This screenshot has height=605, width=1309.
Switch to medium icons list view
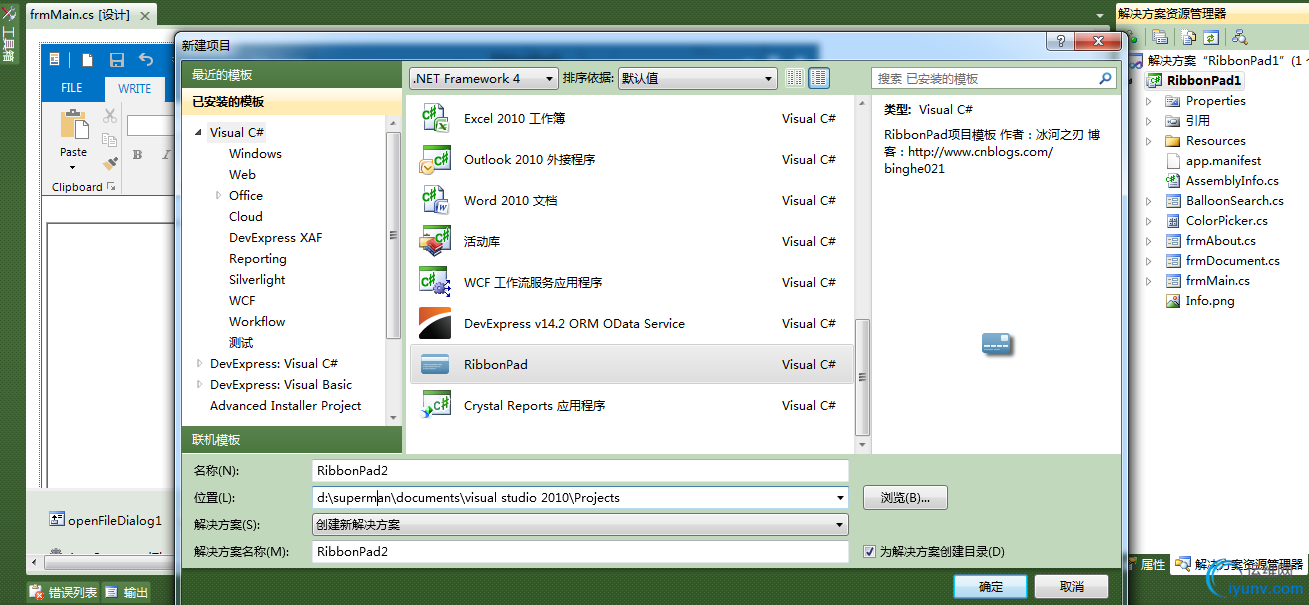tap(819, 78)
